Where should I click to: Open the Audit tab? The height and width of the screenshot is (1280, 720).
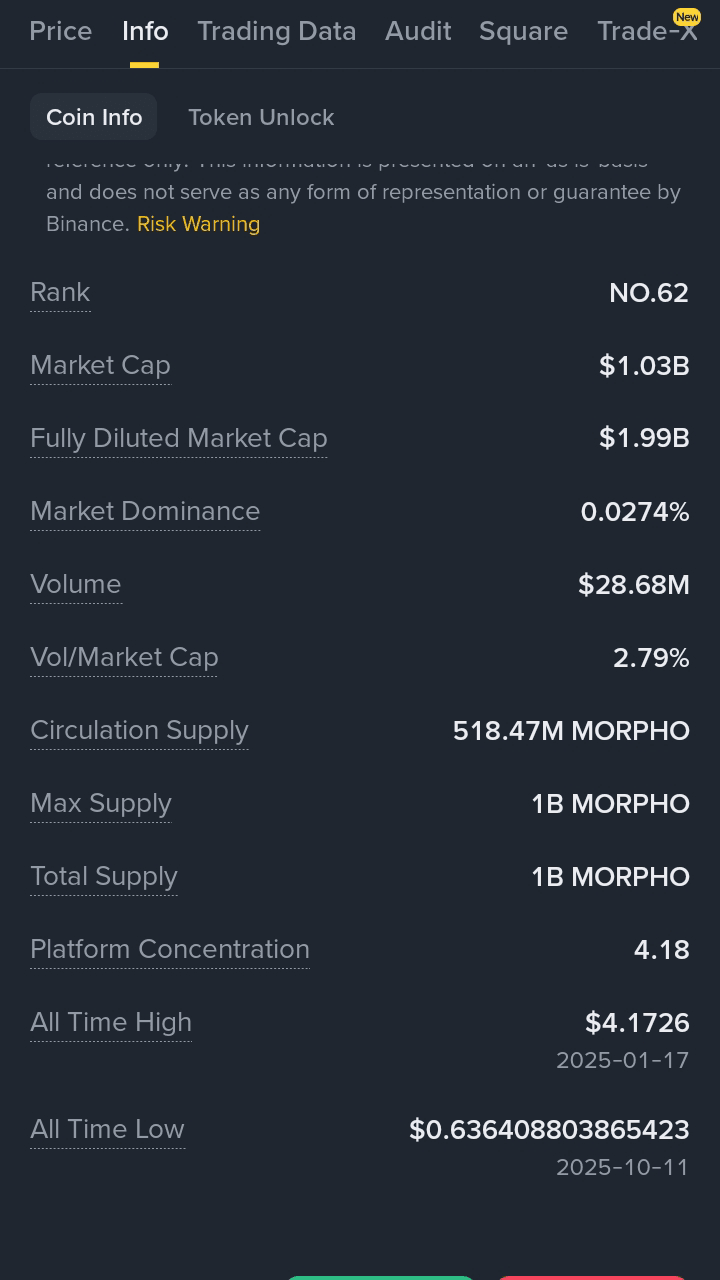418,31
